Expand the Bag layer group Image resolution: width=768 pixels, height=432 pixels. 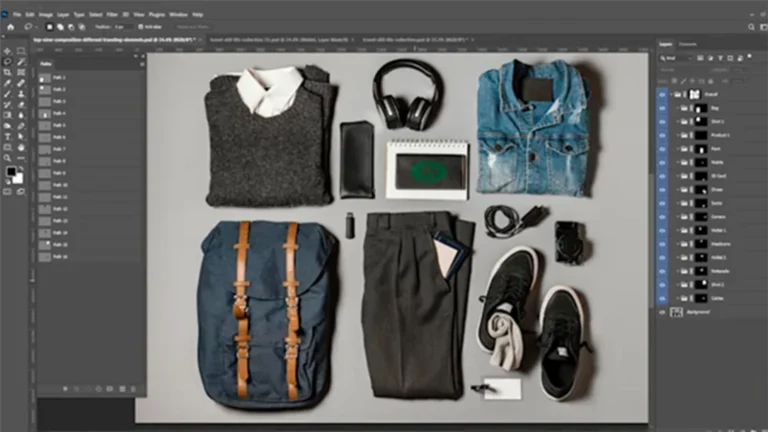coord(678,108)
